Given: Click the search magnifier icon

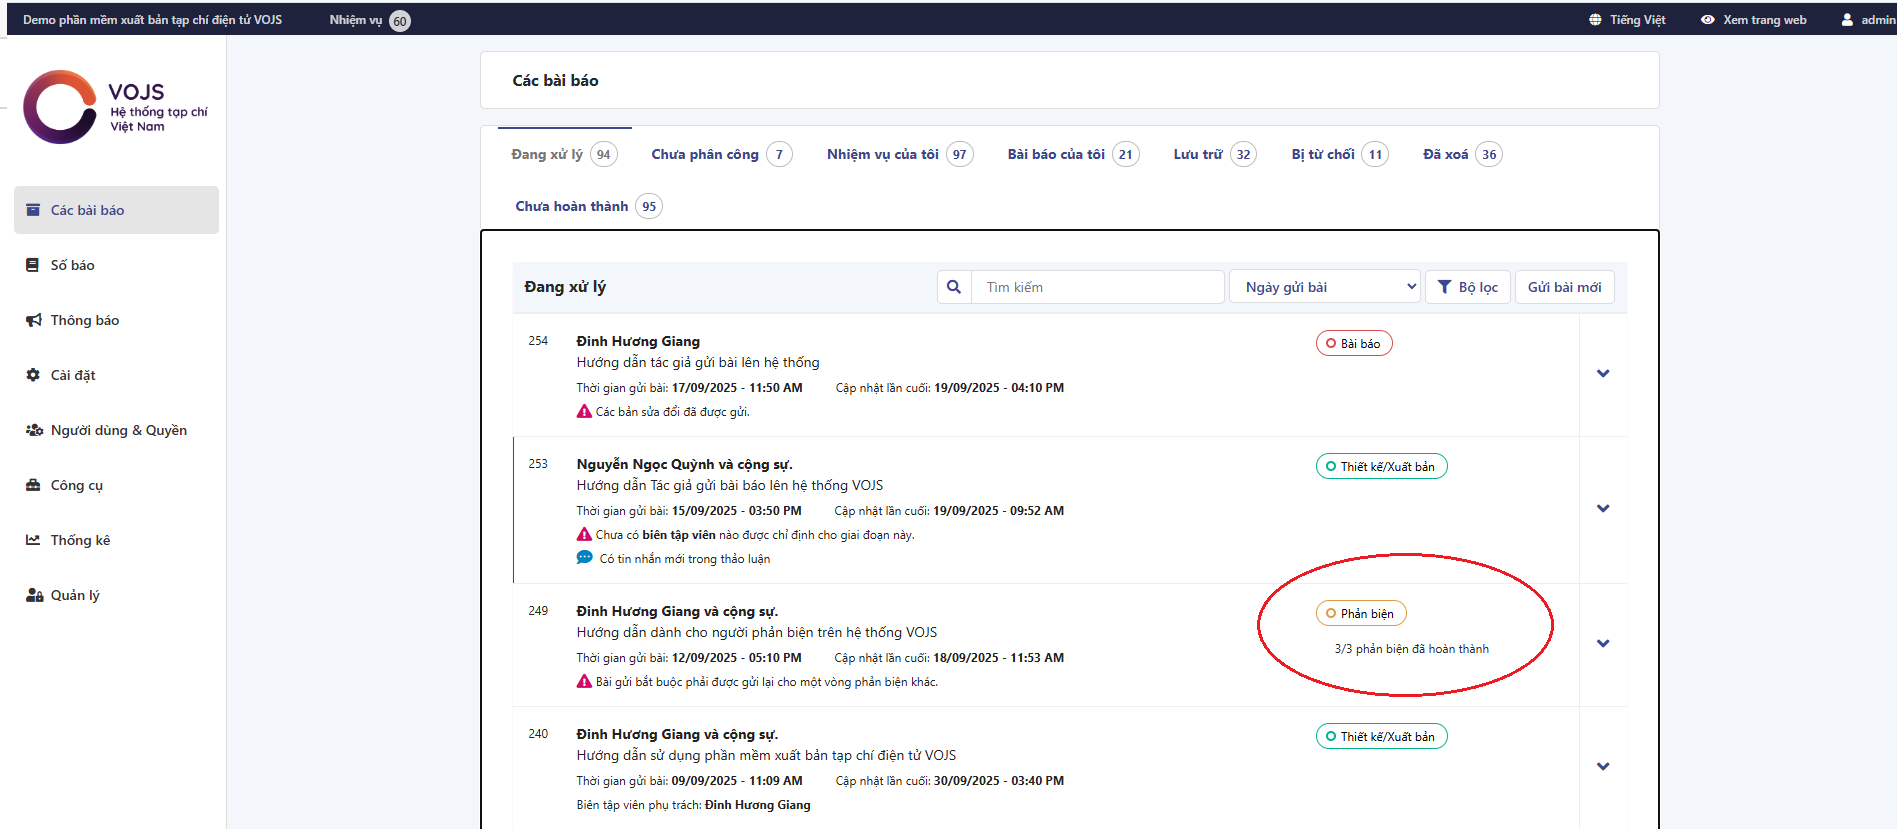Looking at the screenshot, I should 954,287.
